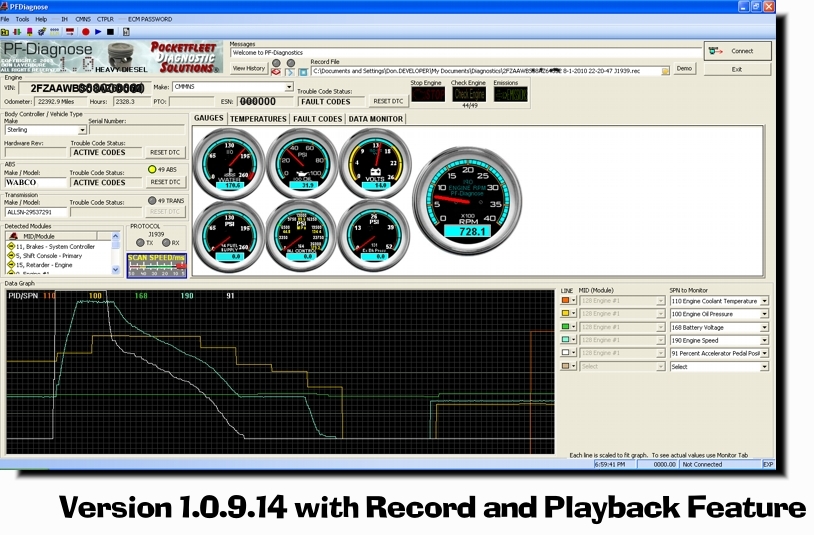Click the RX protocol indicator
Image resolution: width=814 pixels, height=535 pixels.
[166, 242]
